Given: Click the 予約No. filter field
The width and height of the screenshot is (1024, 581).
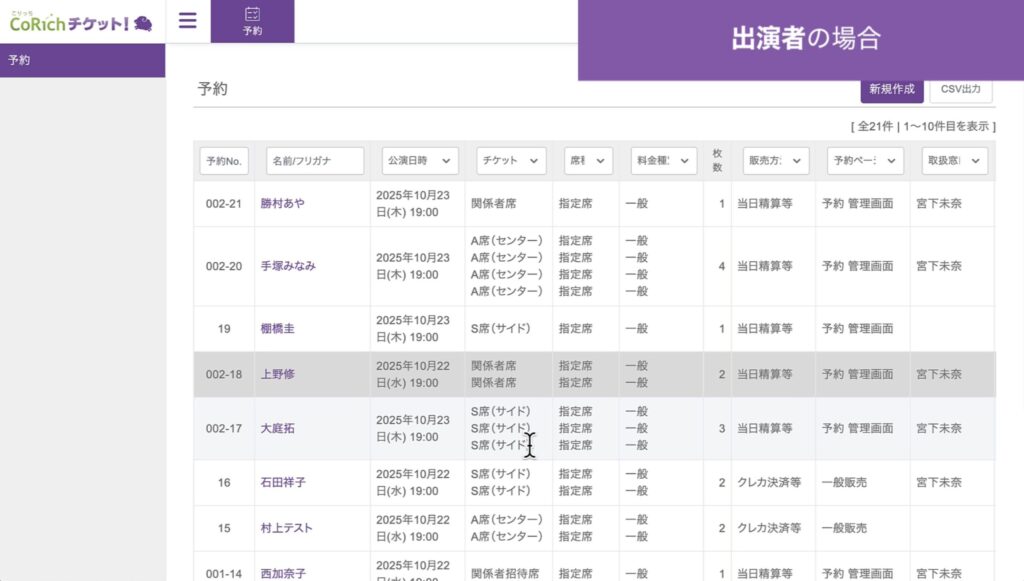Looking at the screenshot, I should tap(224, 161).
